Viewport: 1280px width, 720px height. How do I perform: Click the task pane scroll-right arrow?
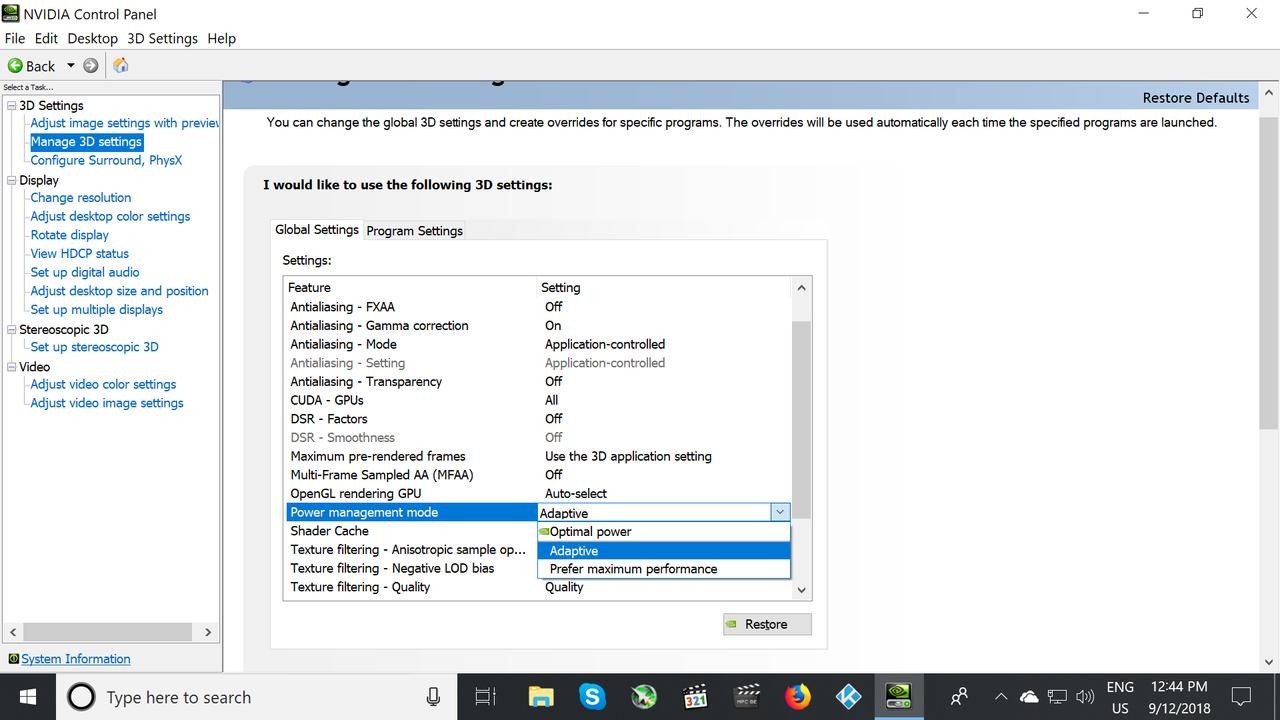(208, 632)
